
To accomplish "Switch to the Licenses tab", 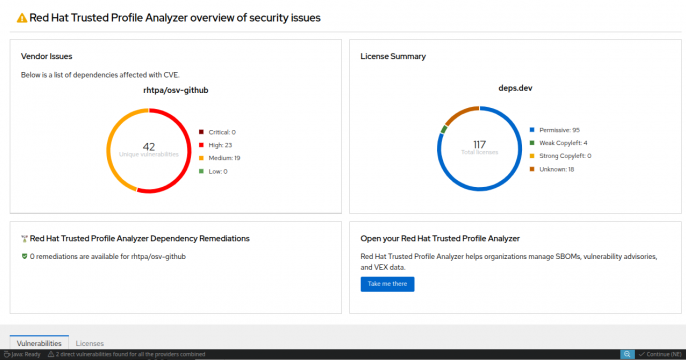I will (90, 343).
